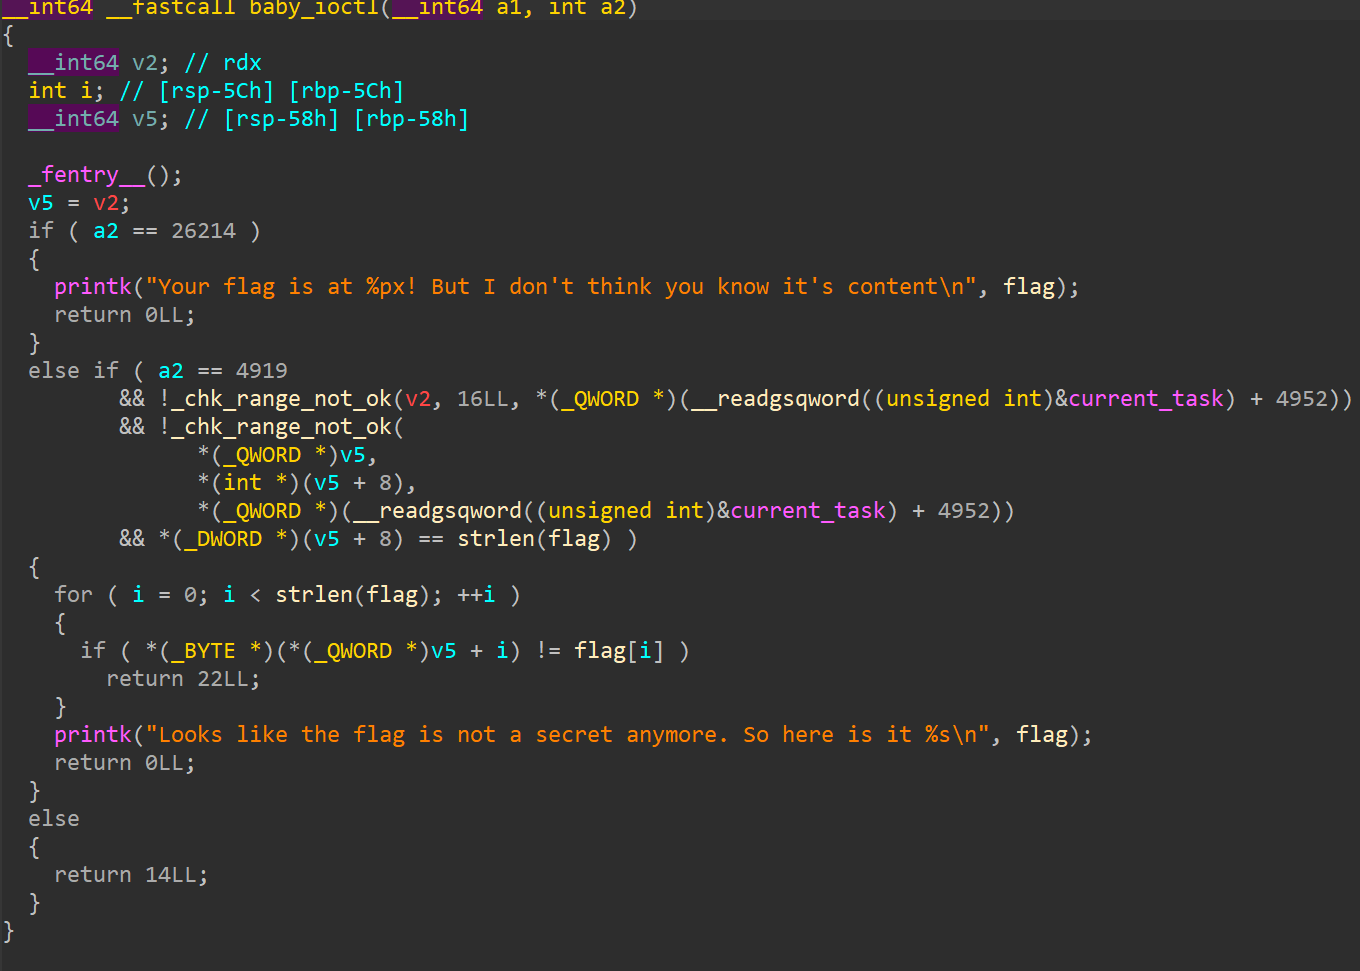
Task: Click the number 26214 constant
Action: 203,231
